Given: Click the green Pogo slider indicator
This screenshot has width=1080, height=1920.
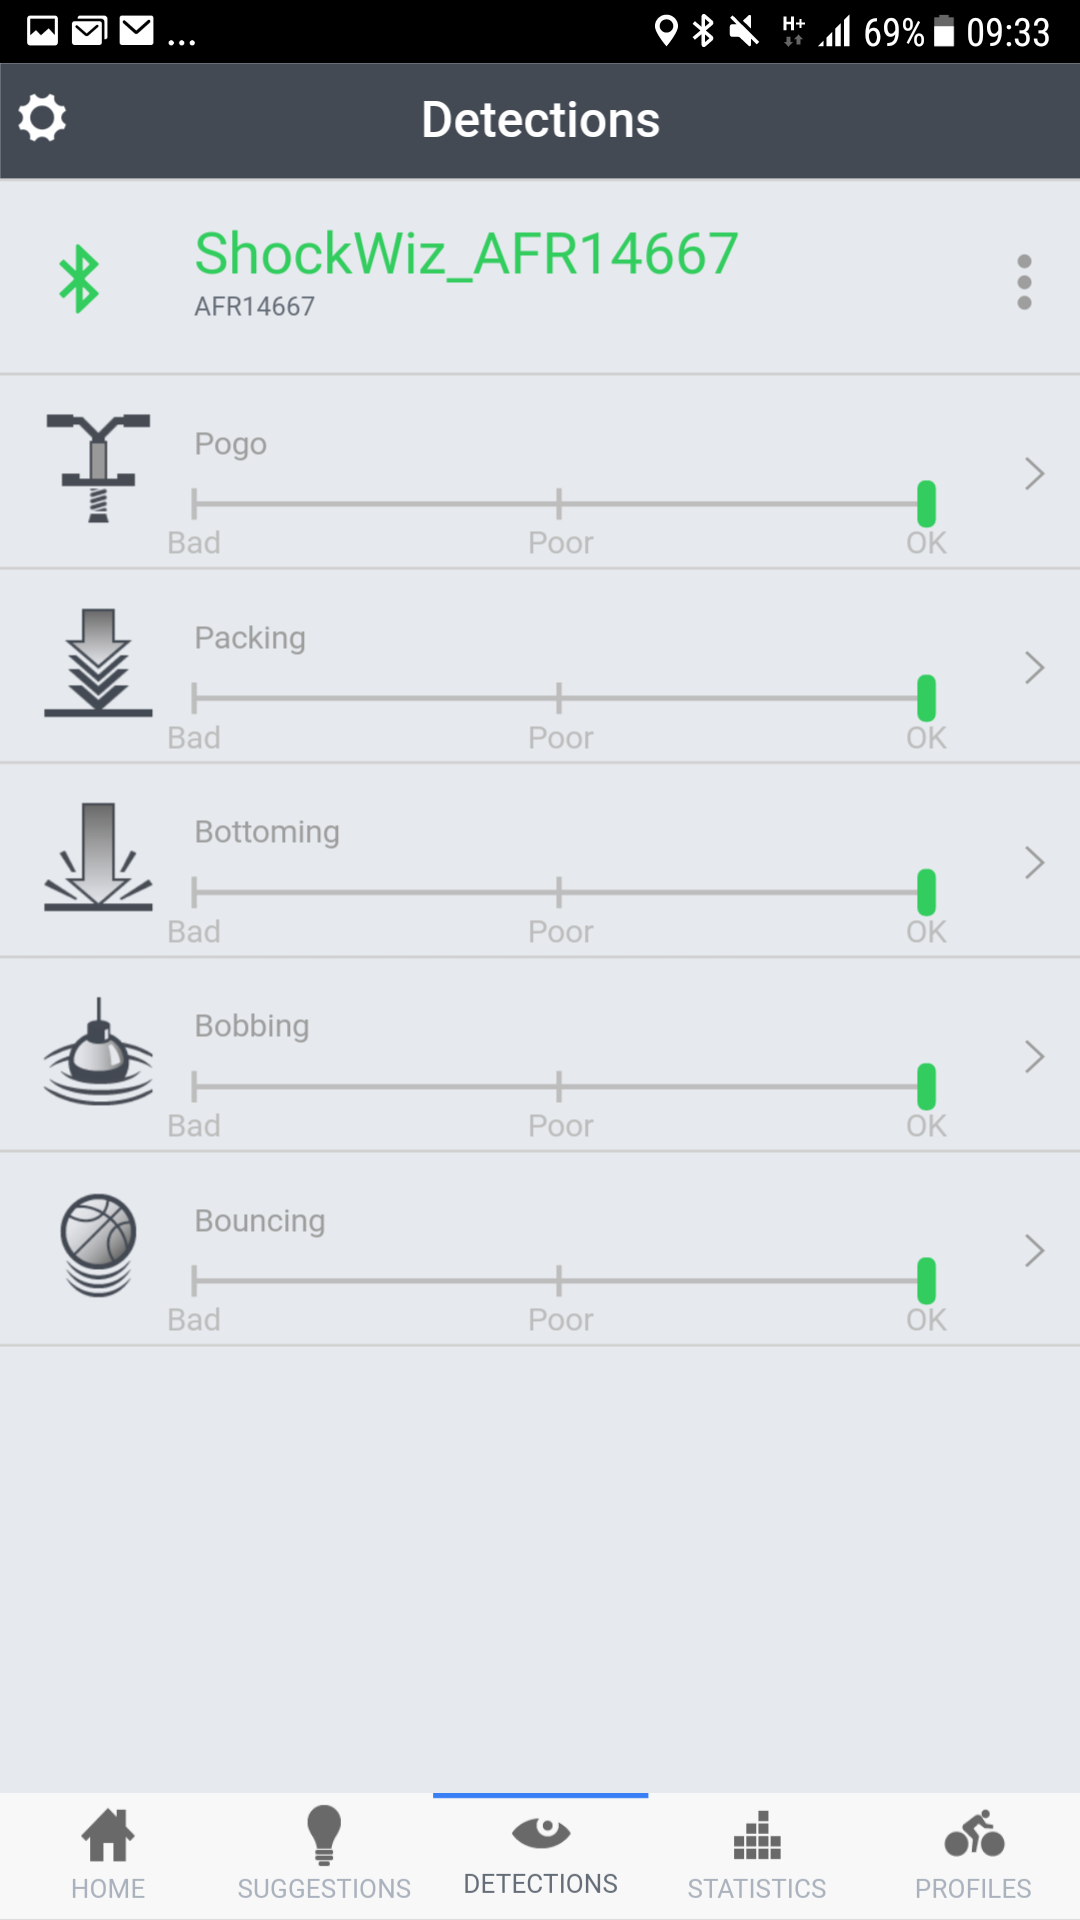Looking at the screenshot, I should (x=926, y=504).
